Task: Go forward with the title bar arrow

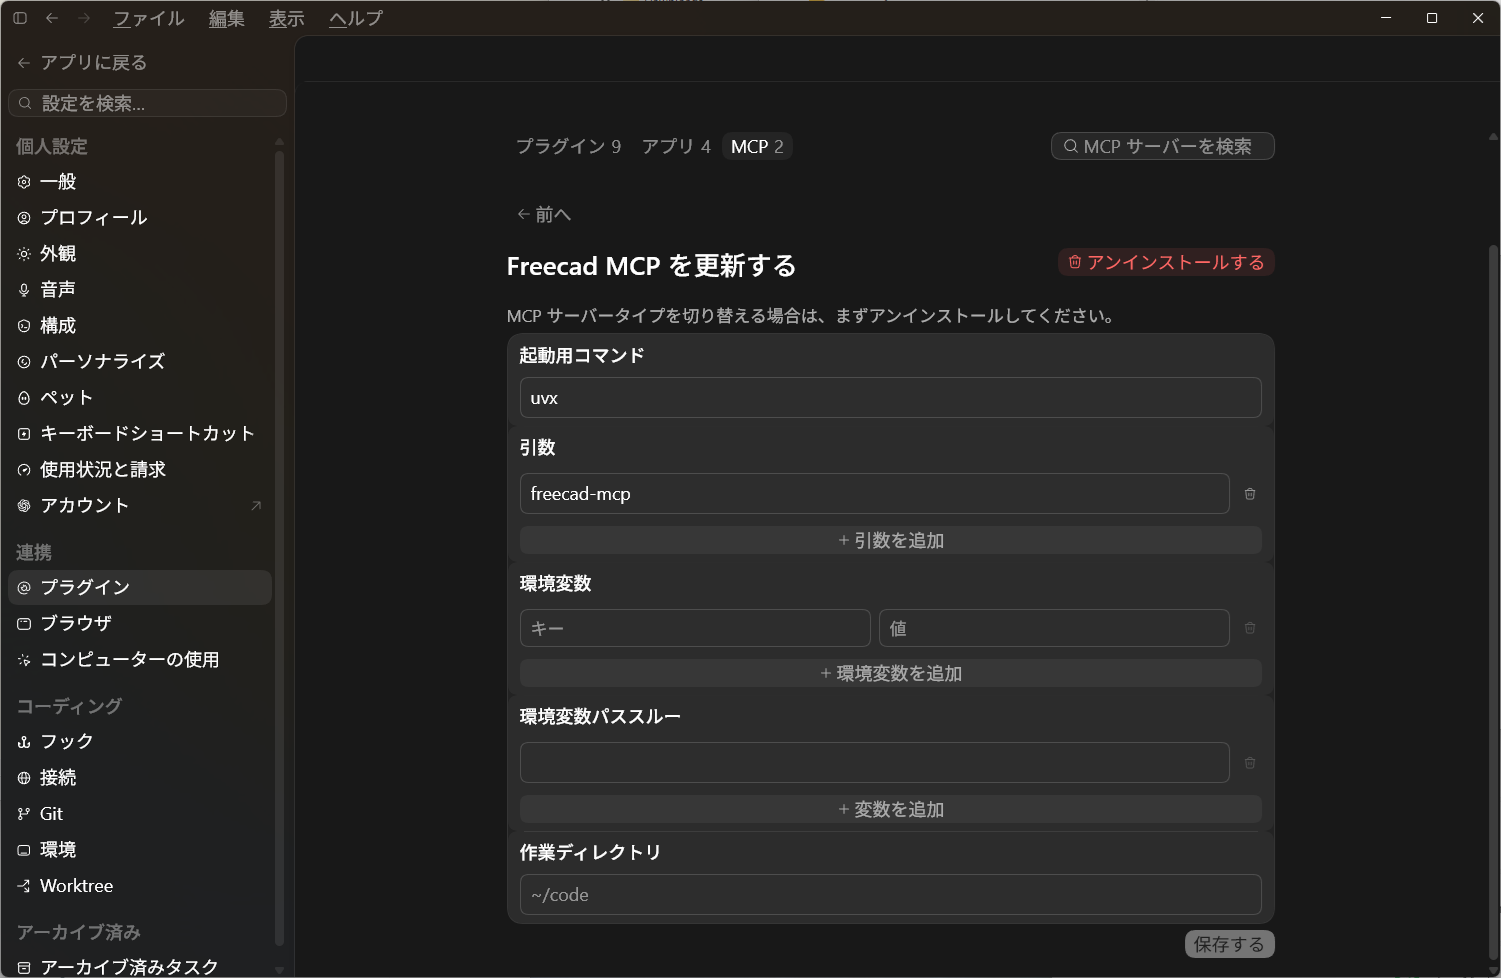Action: click(x=84, y=18)
